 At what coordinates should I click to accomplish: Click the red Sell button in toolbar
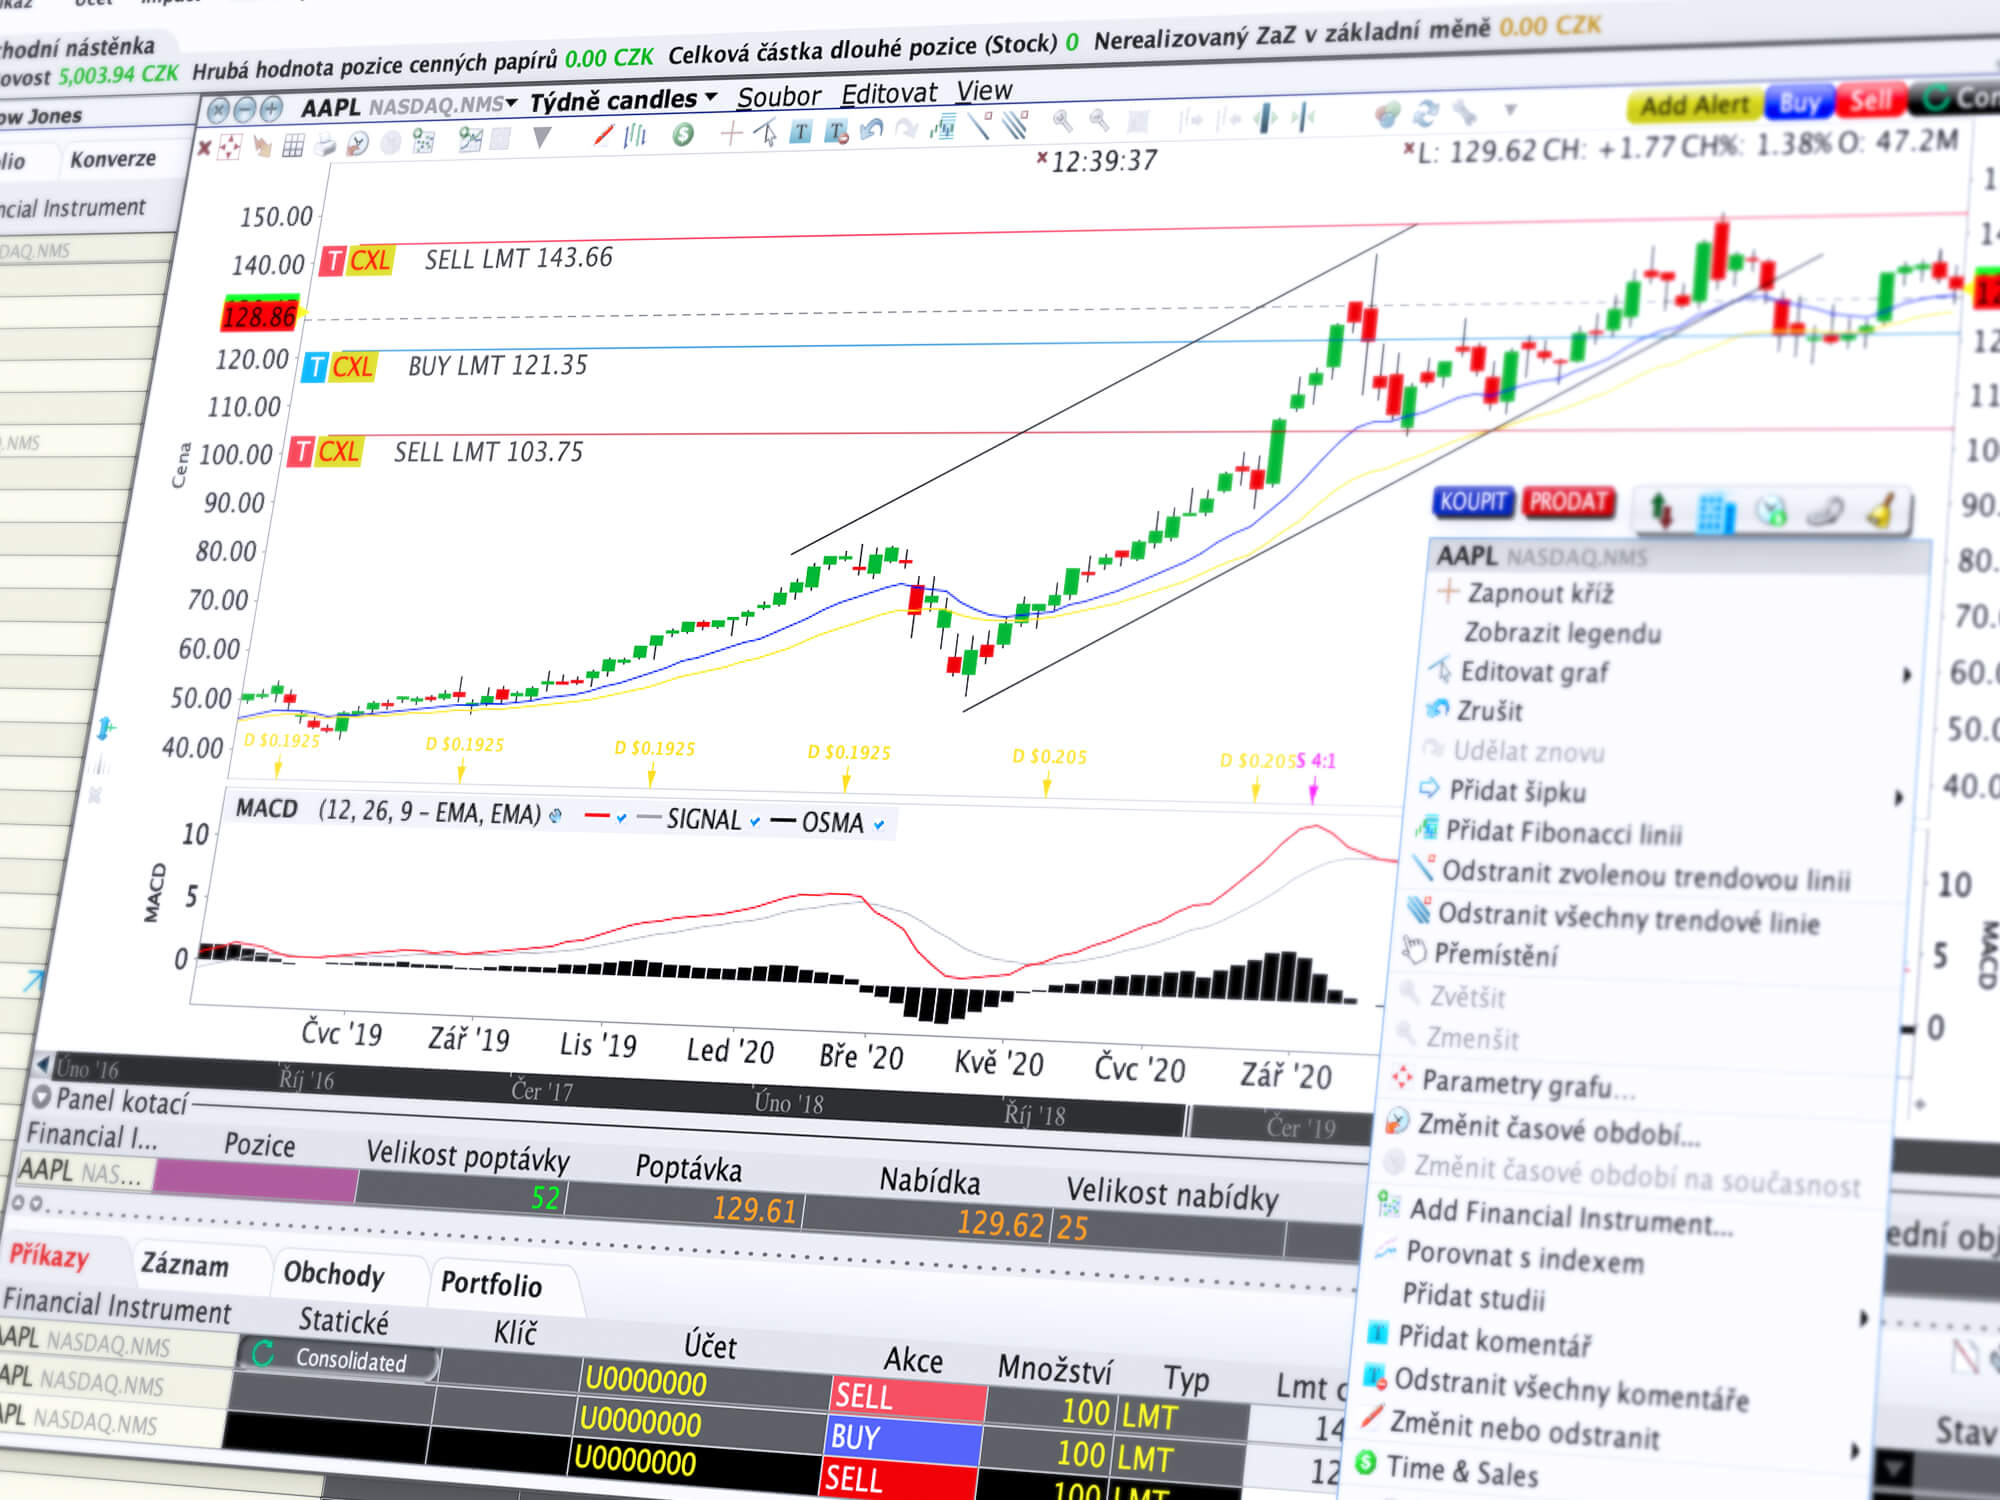[1870, 100]
